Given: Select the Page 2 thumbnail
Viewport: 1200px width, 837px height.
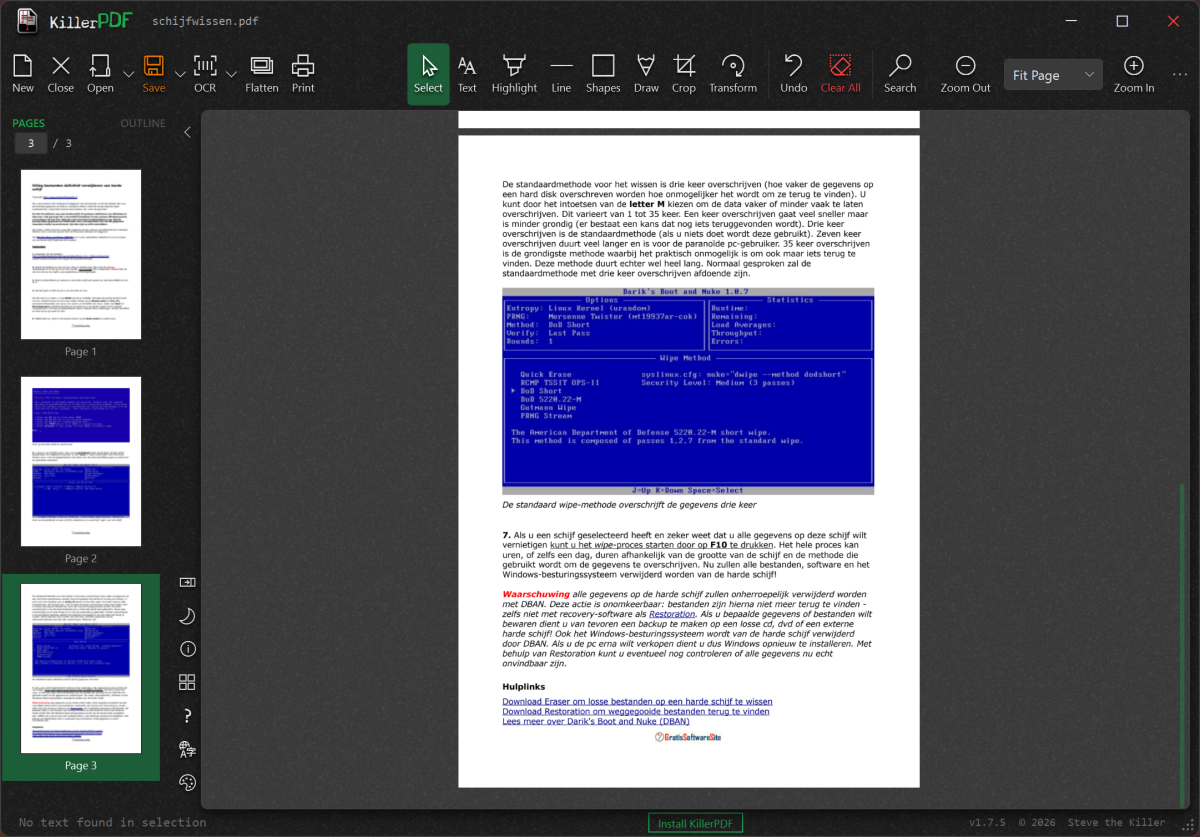Looking at the screenshot, I should coord(81,462).
